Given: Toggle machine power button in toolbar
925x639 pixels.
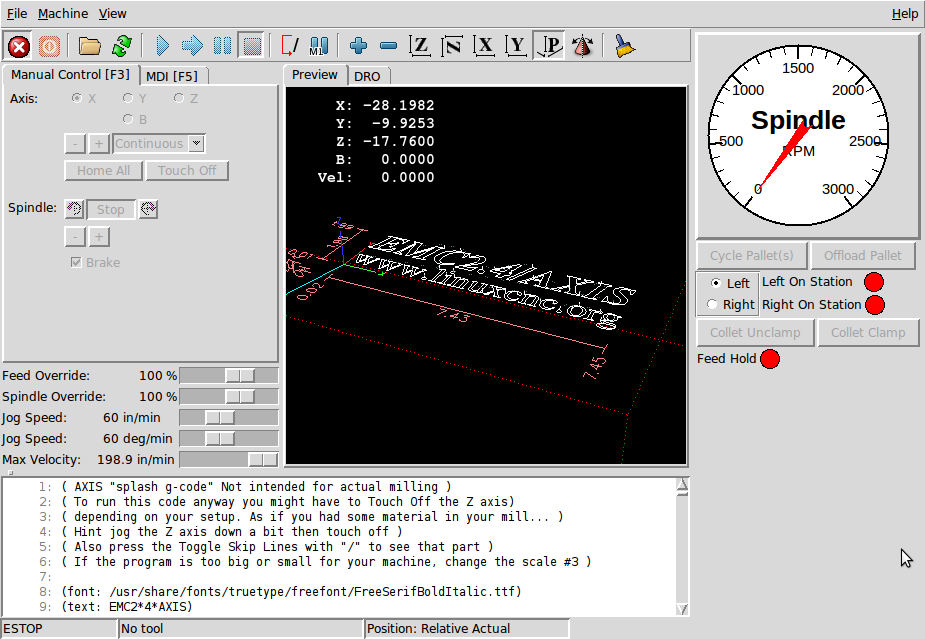Looking at the screenshot, I should [x=49, y=46].
